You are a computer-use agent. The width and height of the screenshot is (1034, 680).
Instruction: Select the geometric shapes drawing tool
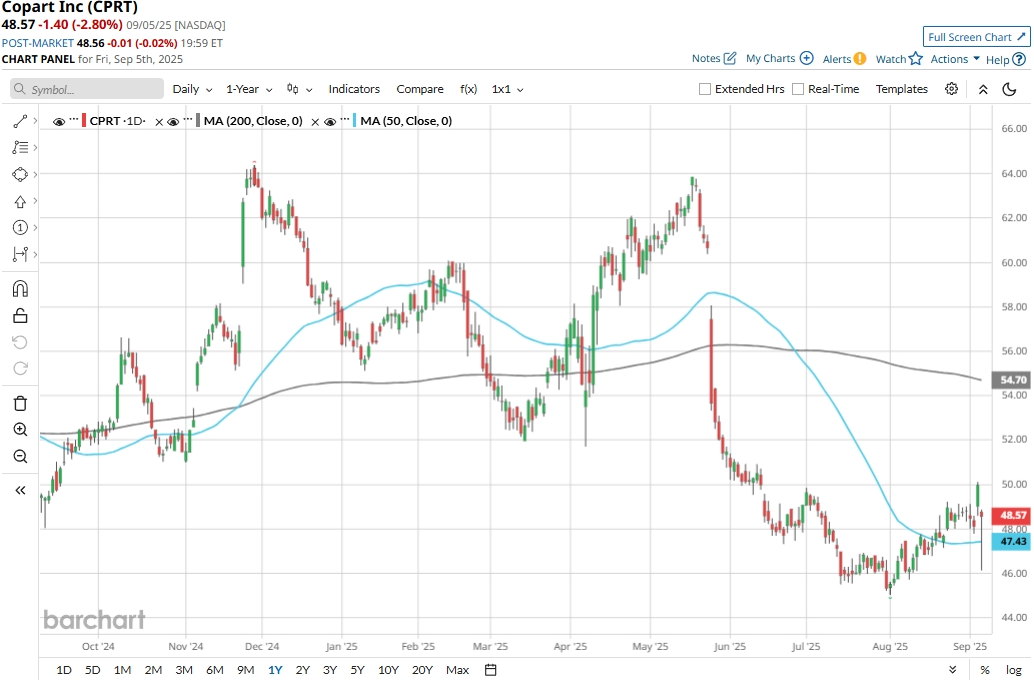coord(20,174)
